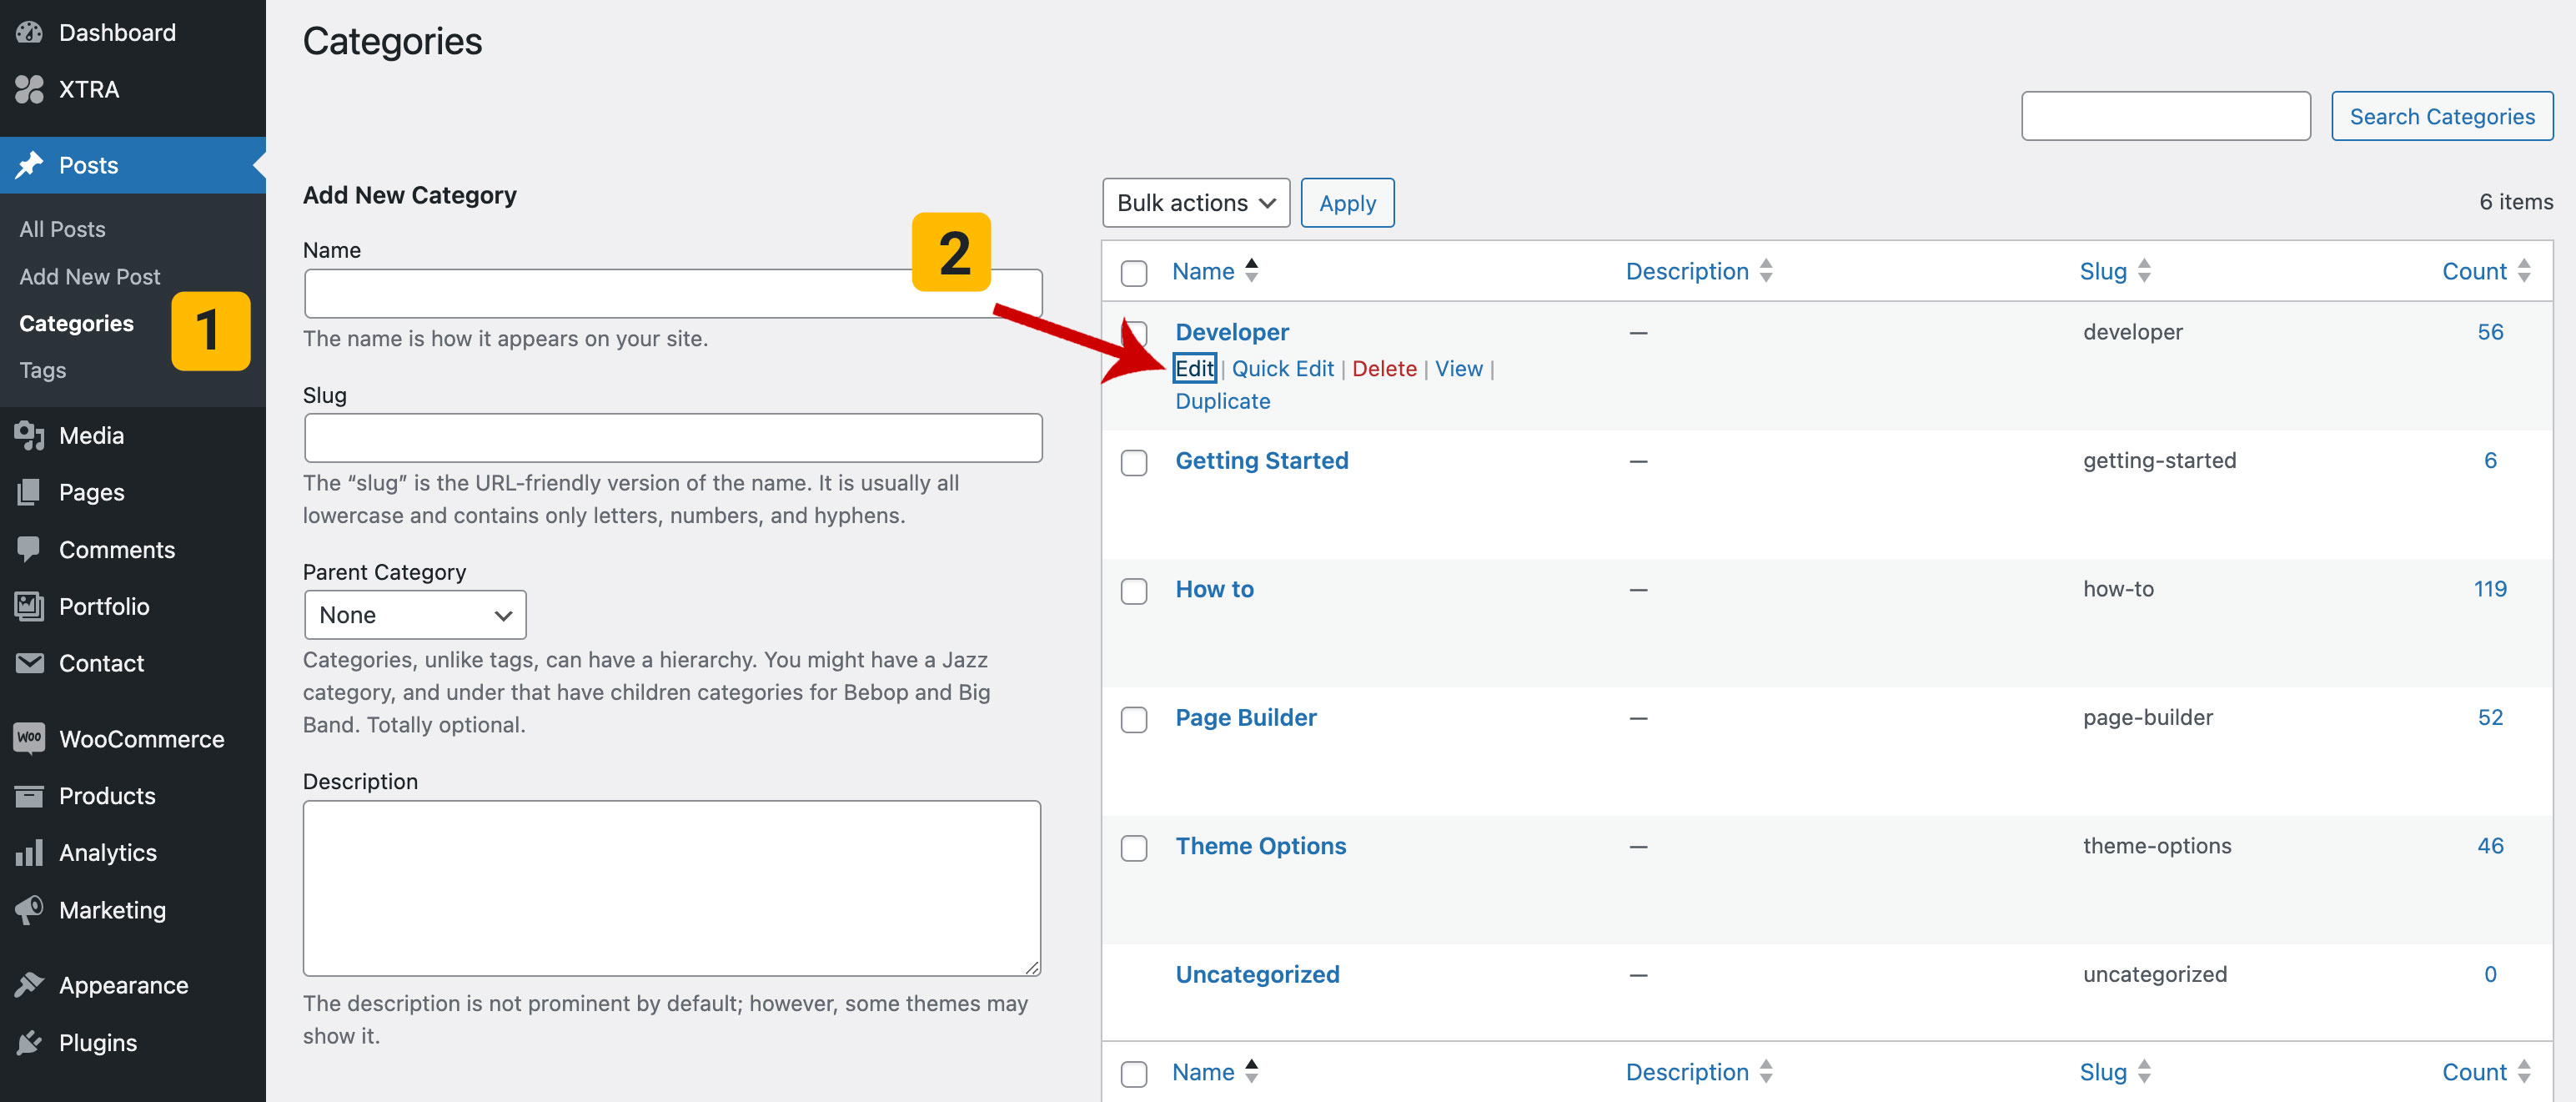The height and width of the screenshot is (1102, 2576).
Task: Open Tags submenu under Posts
Action: (x=43, y=370)
